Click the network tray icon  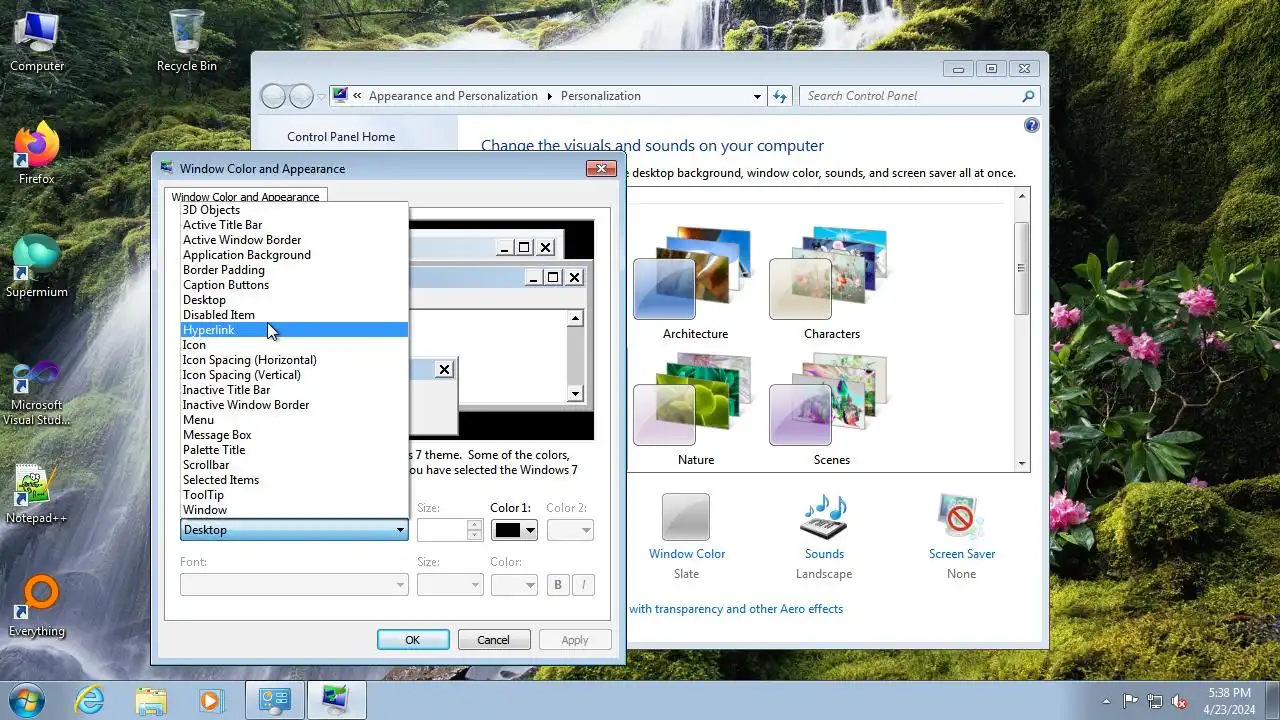tap(1155, 701)
